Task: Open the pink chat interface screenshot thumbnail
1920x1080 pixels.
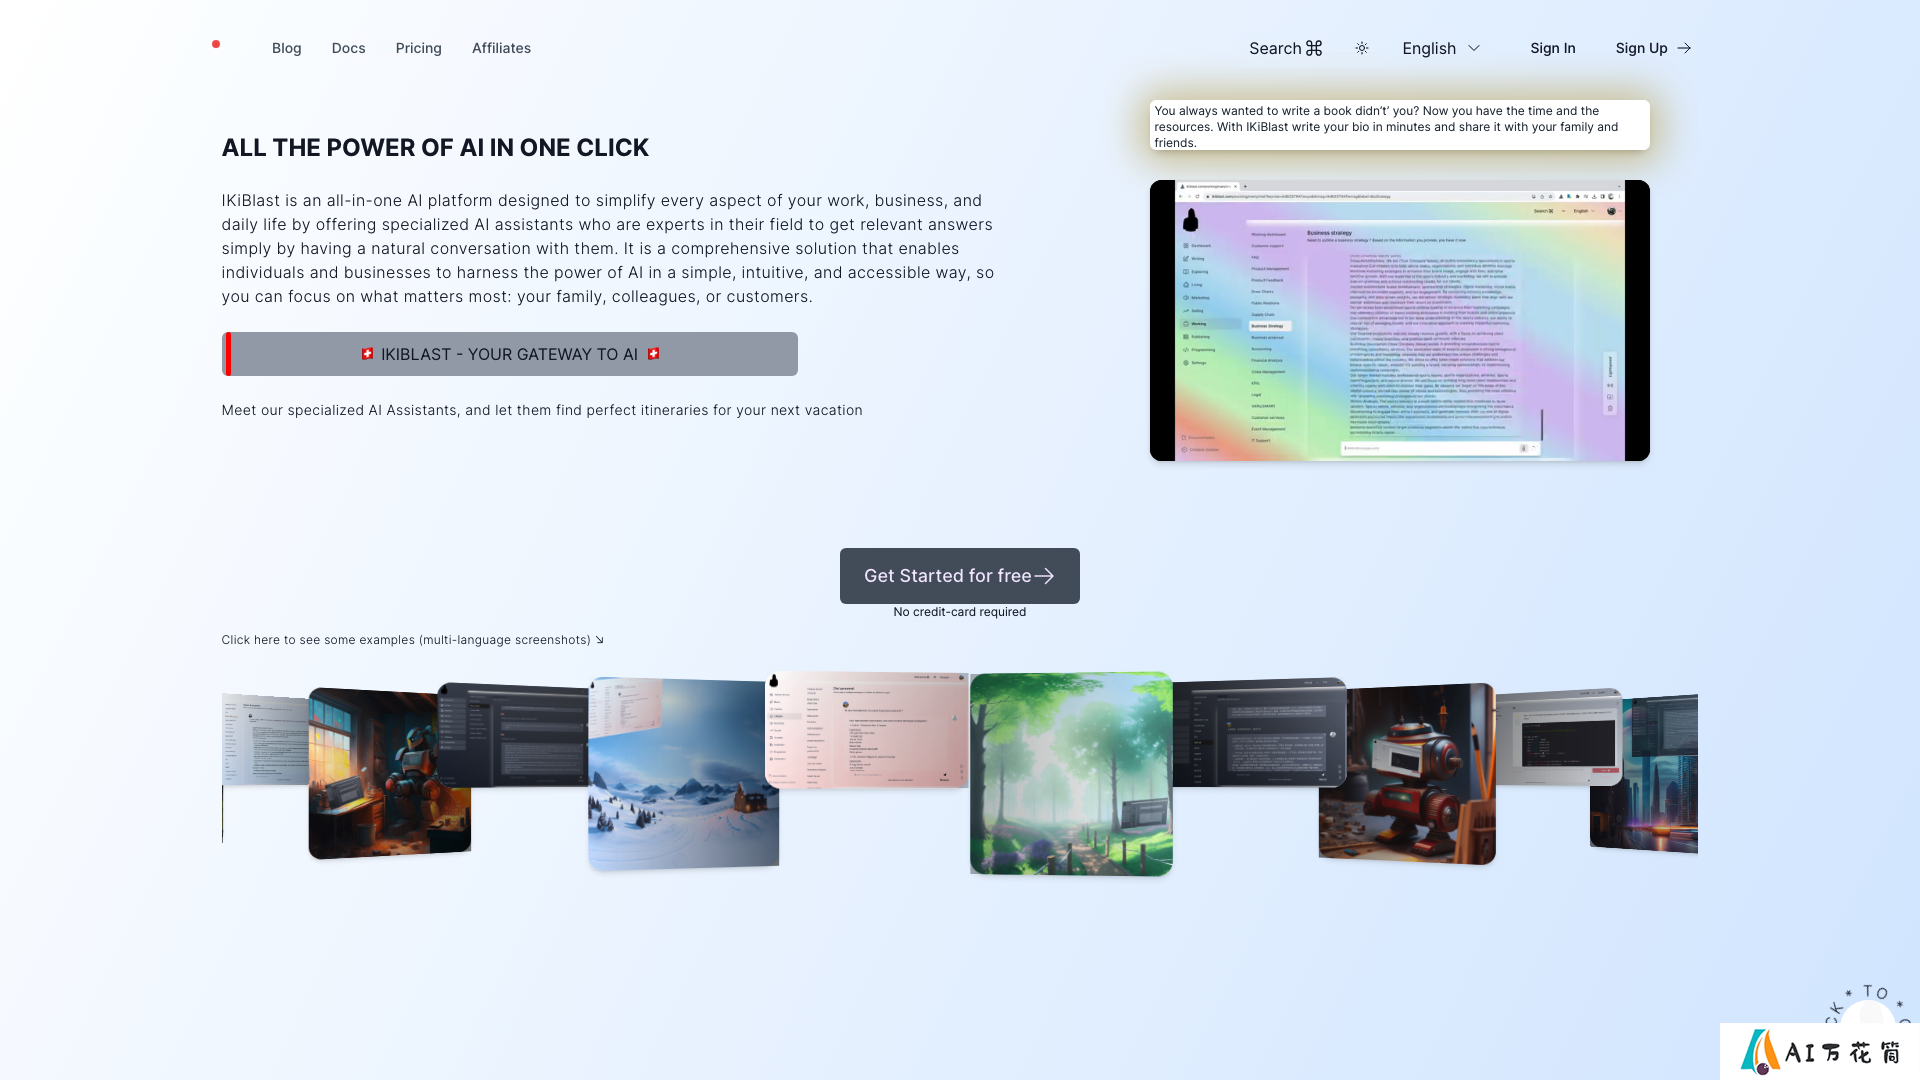Action: [x=867, y=730]
